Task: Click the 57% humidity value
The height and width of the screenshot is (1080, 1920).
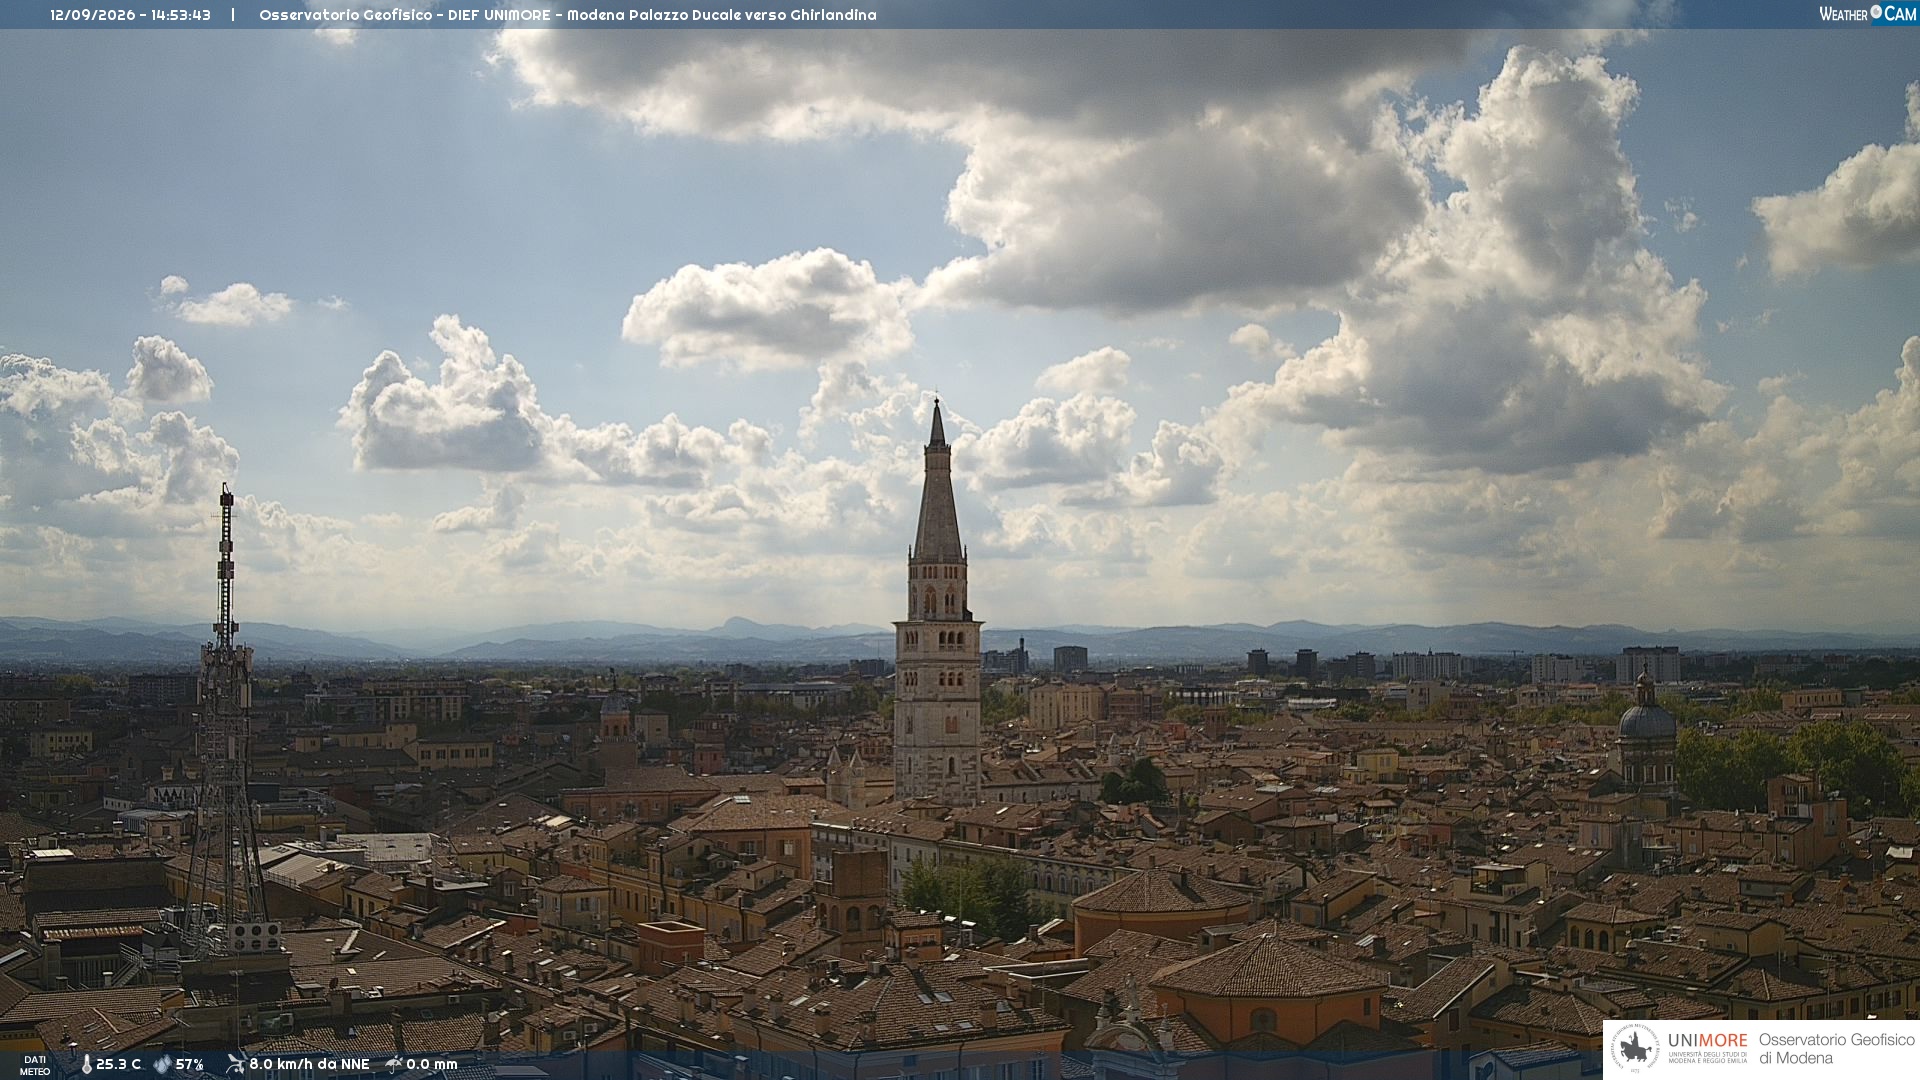Action: tap(189, 1064)
